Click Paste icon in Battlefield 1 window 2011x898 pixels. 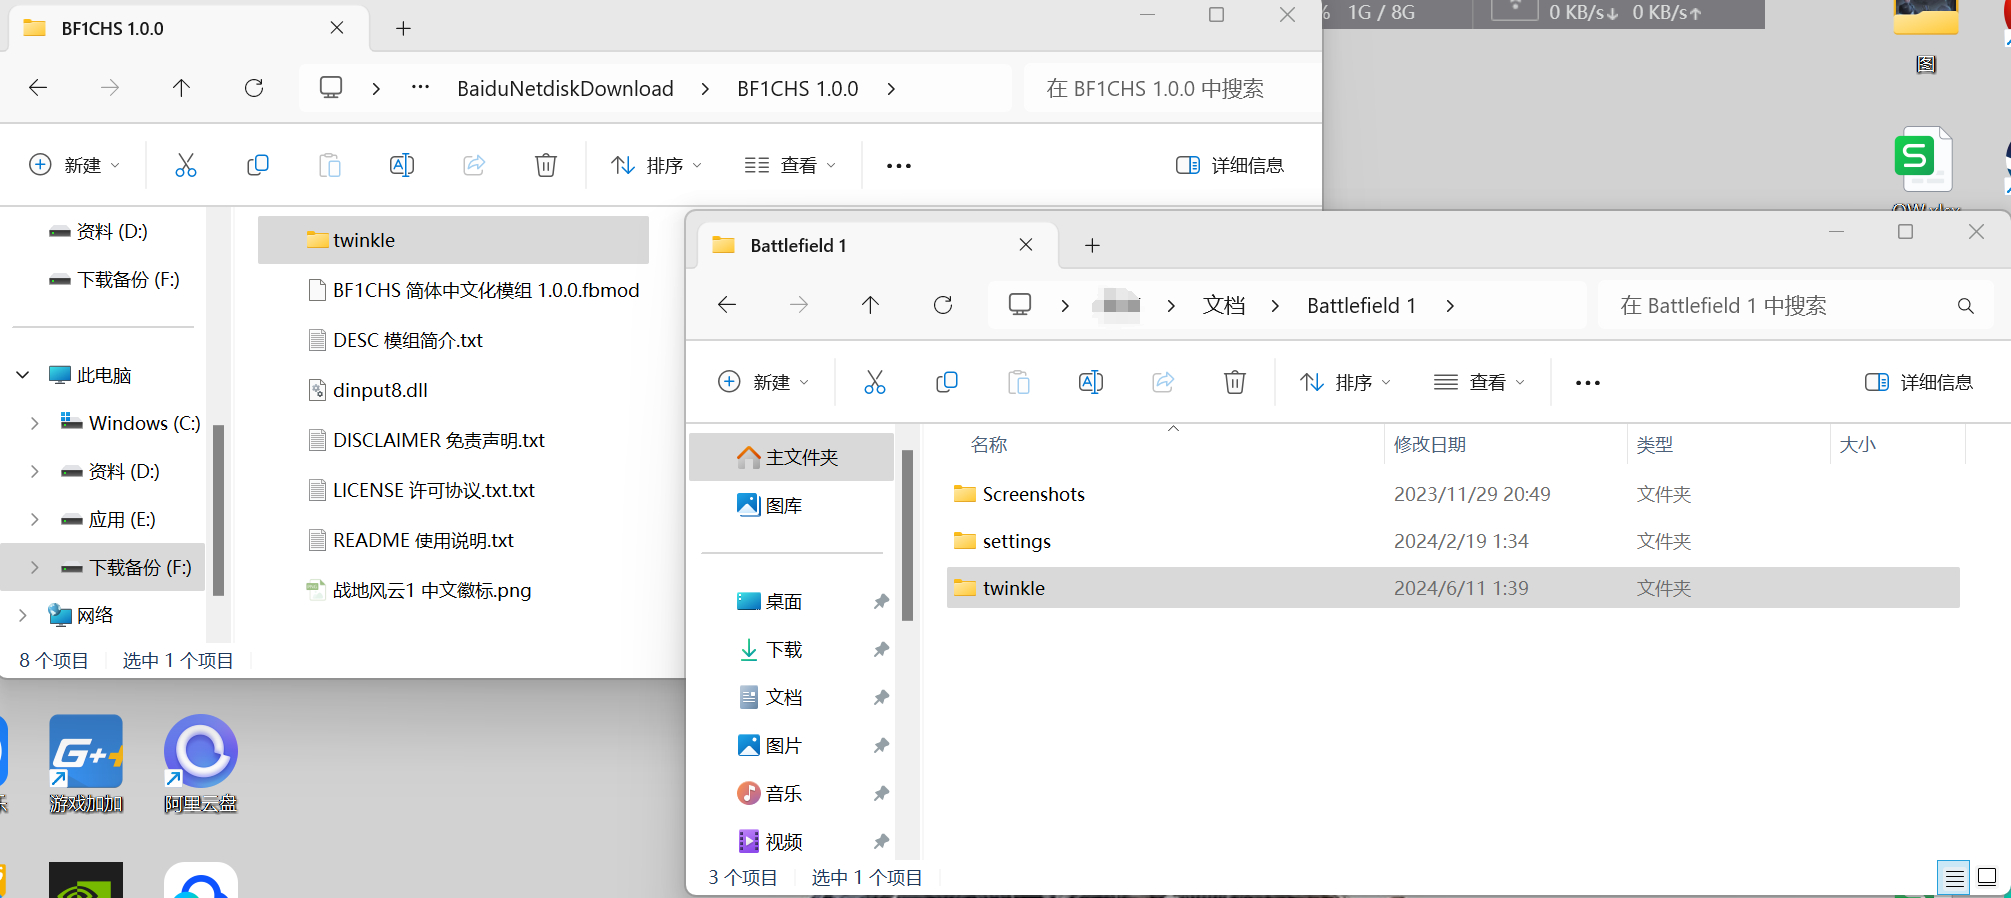coord(1019,382)
